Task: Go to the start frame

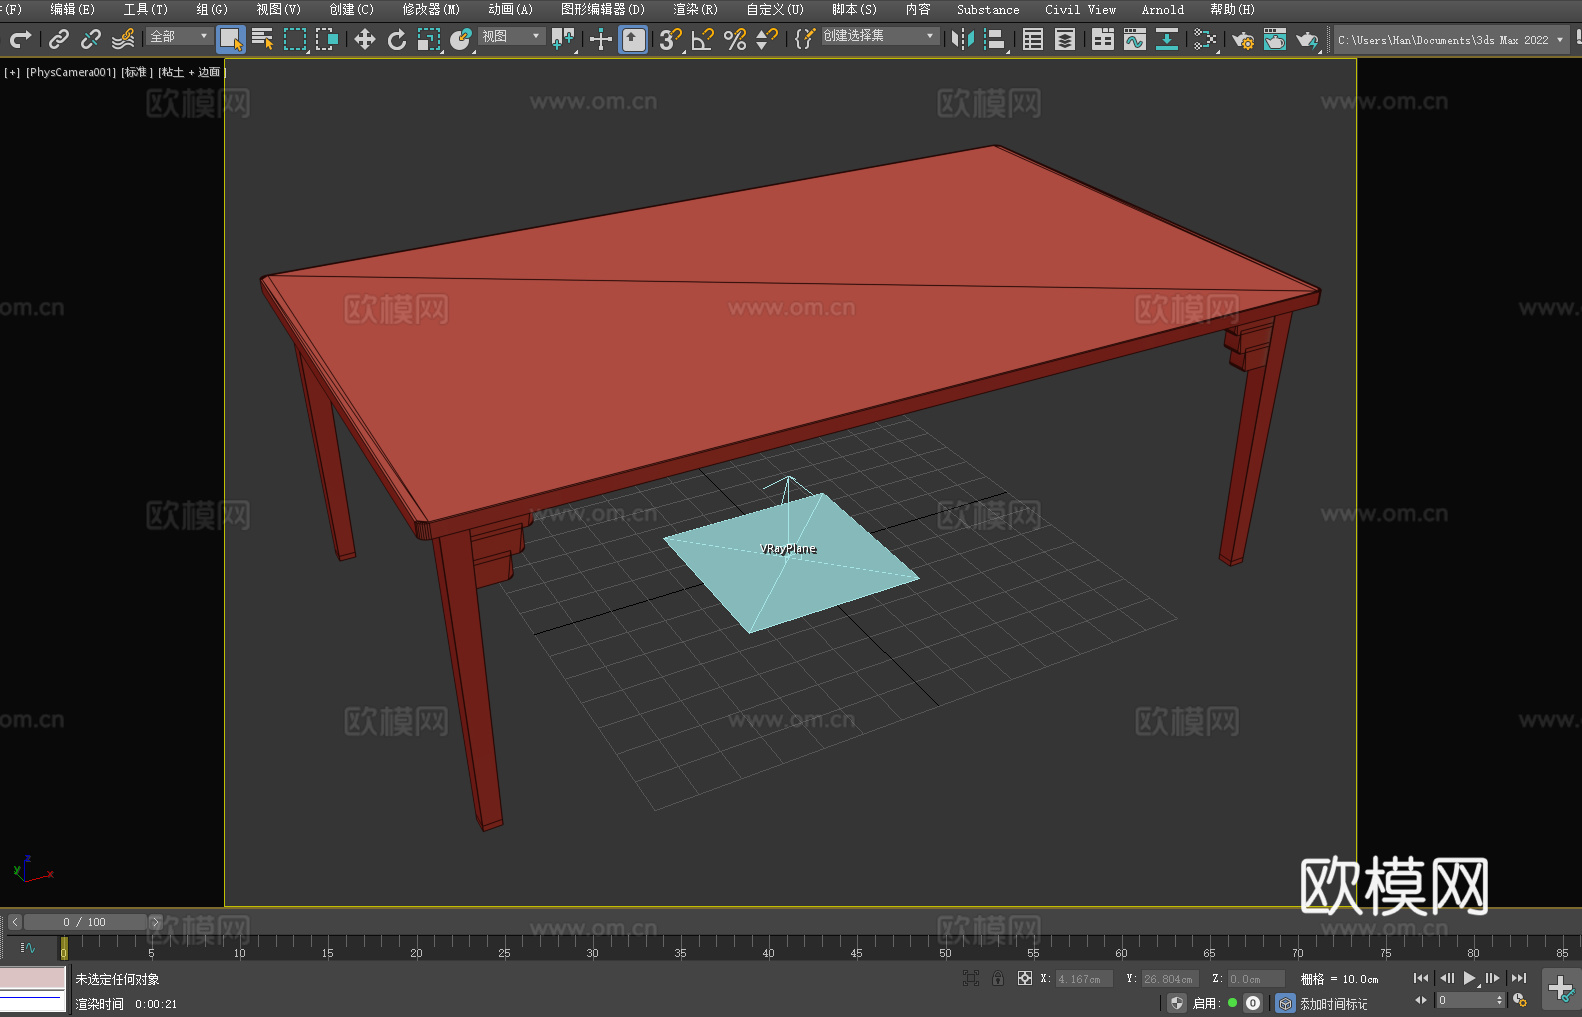Action: click(1421, 978)
